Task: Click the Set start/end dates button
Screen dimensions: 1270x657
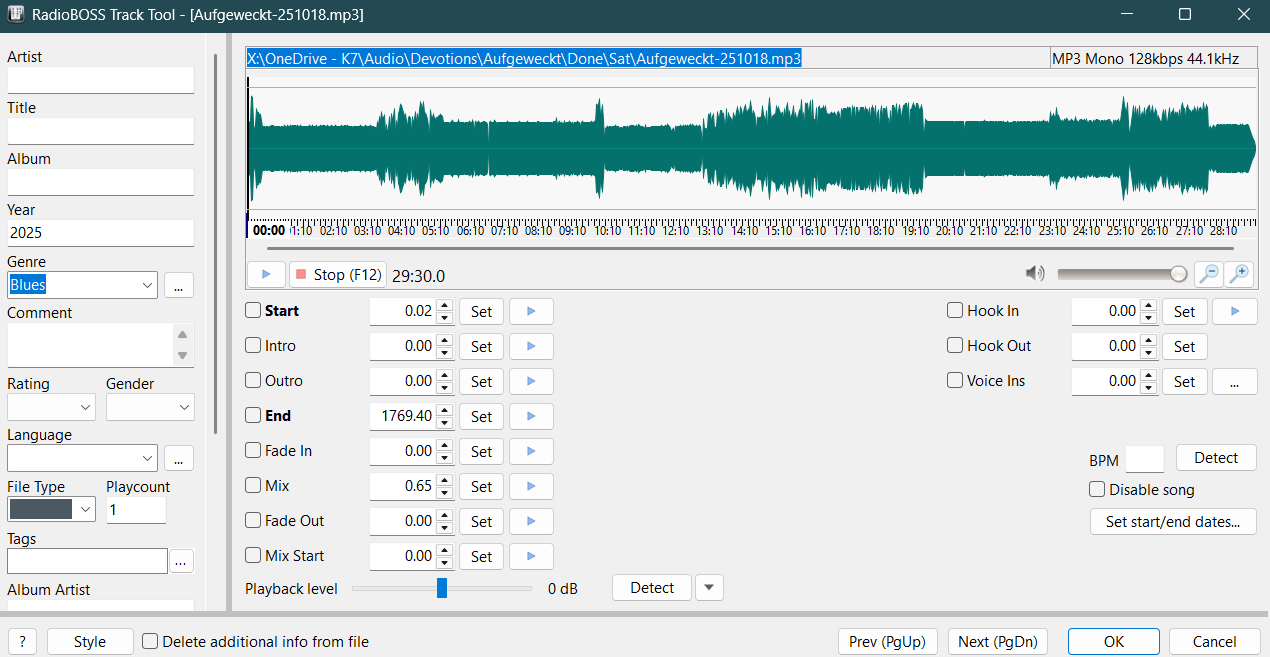Action: click(1172, 522)
